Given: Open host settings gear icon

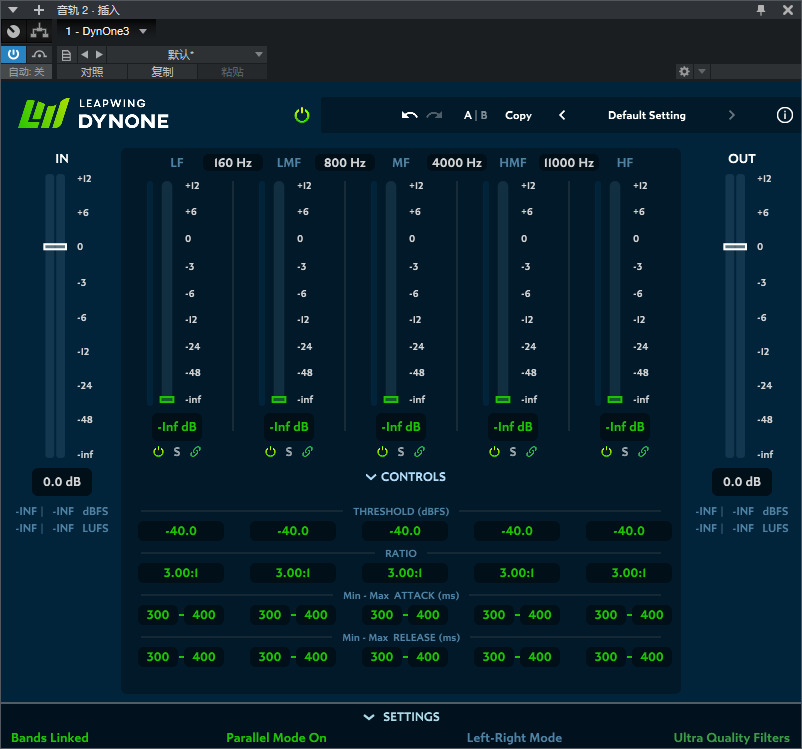Looking at the screenshot, I should tap(684, 72).
